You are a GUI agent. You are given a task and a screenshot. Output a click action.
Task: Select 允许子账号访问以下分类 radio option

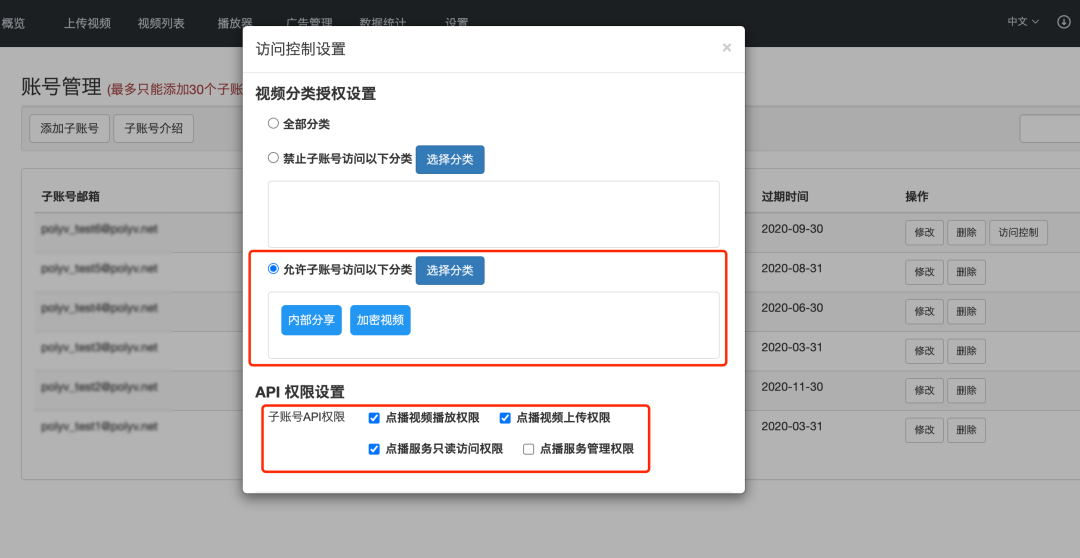pos(273,269)
